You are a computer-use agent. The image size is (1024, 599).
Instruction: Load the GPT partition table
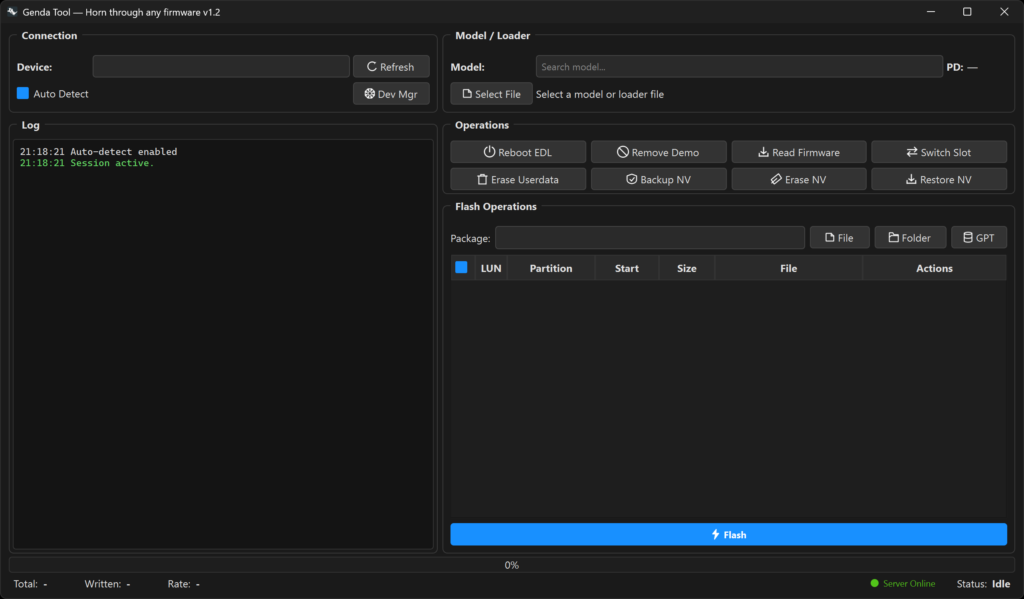tap(978, 238)
